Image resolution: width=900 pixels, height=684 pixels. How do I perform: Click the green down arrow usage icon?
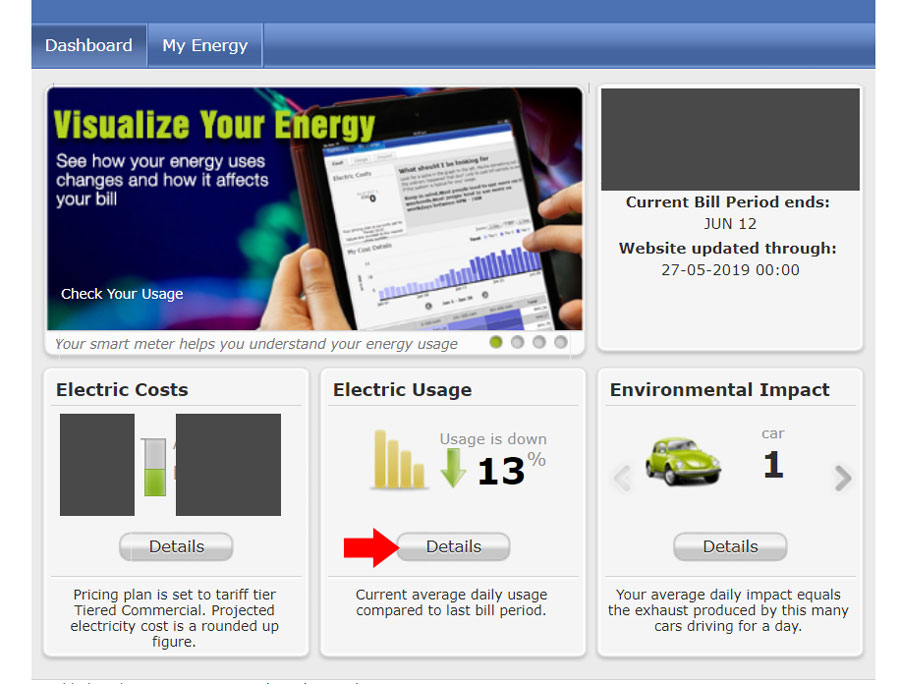453,467
